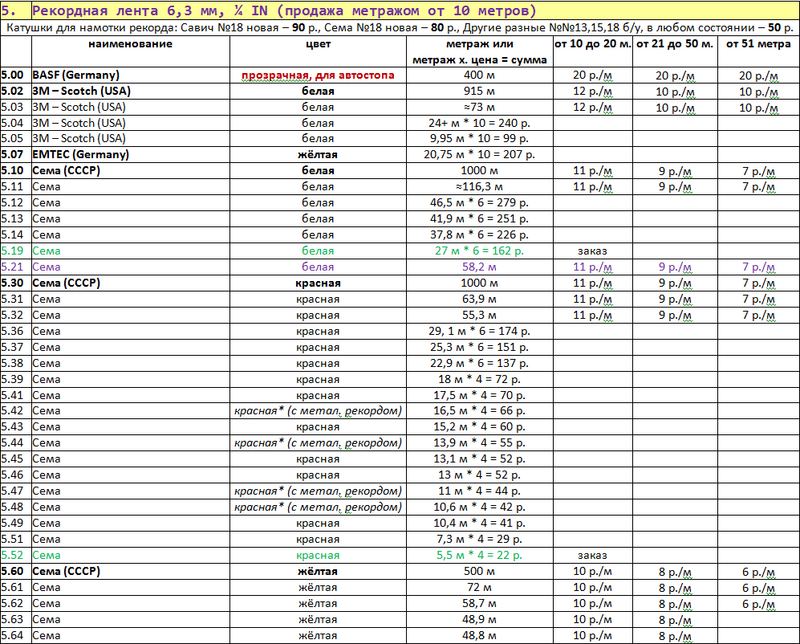
Task: Select '13,1 м * 4 = 52 р.' cell
Action: (480, 459)
